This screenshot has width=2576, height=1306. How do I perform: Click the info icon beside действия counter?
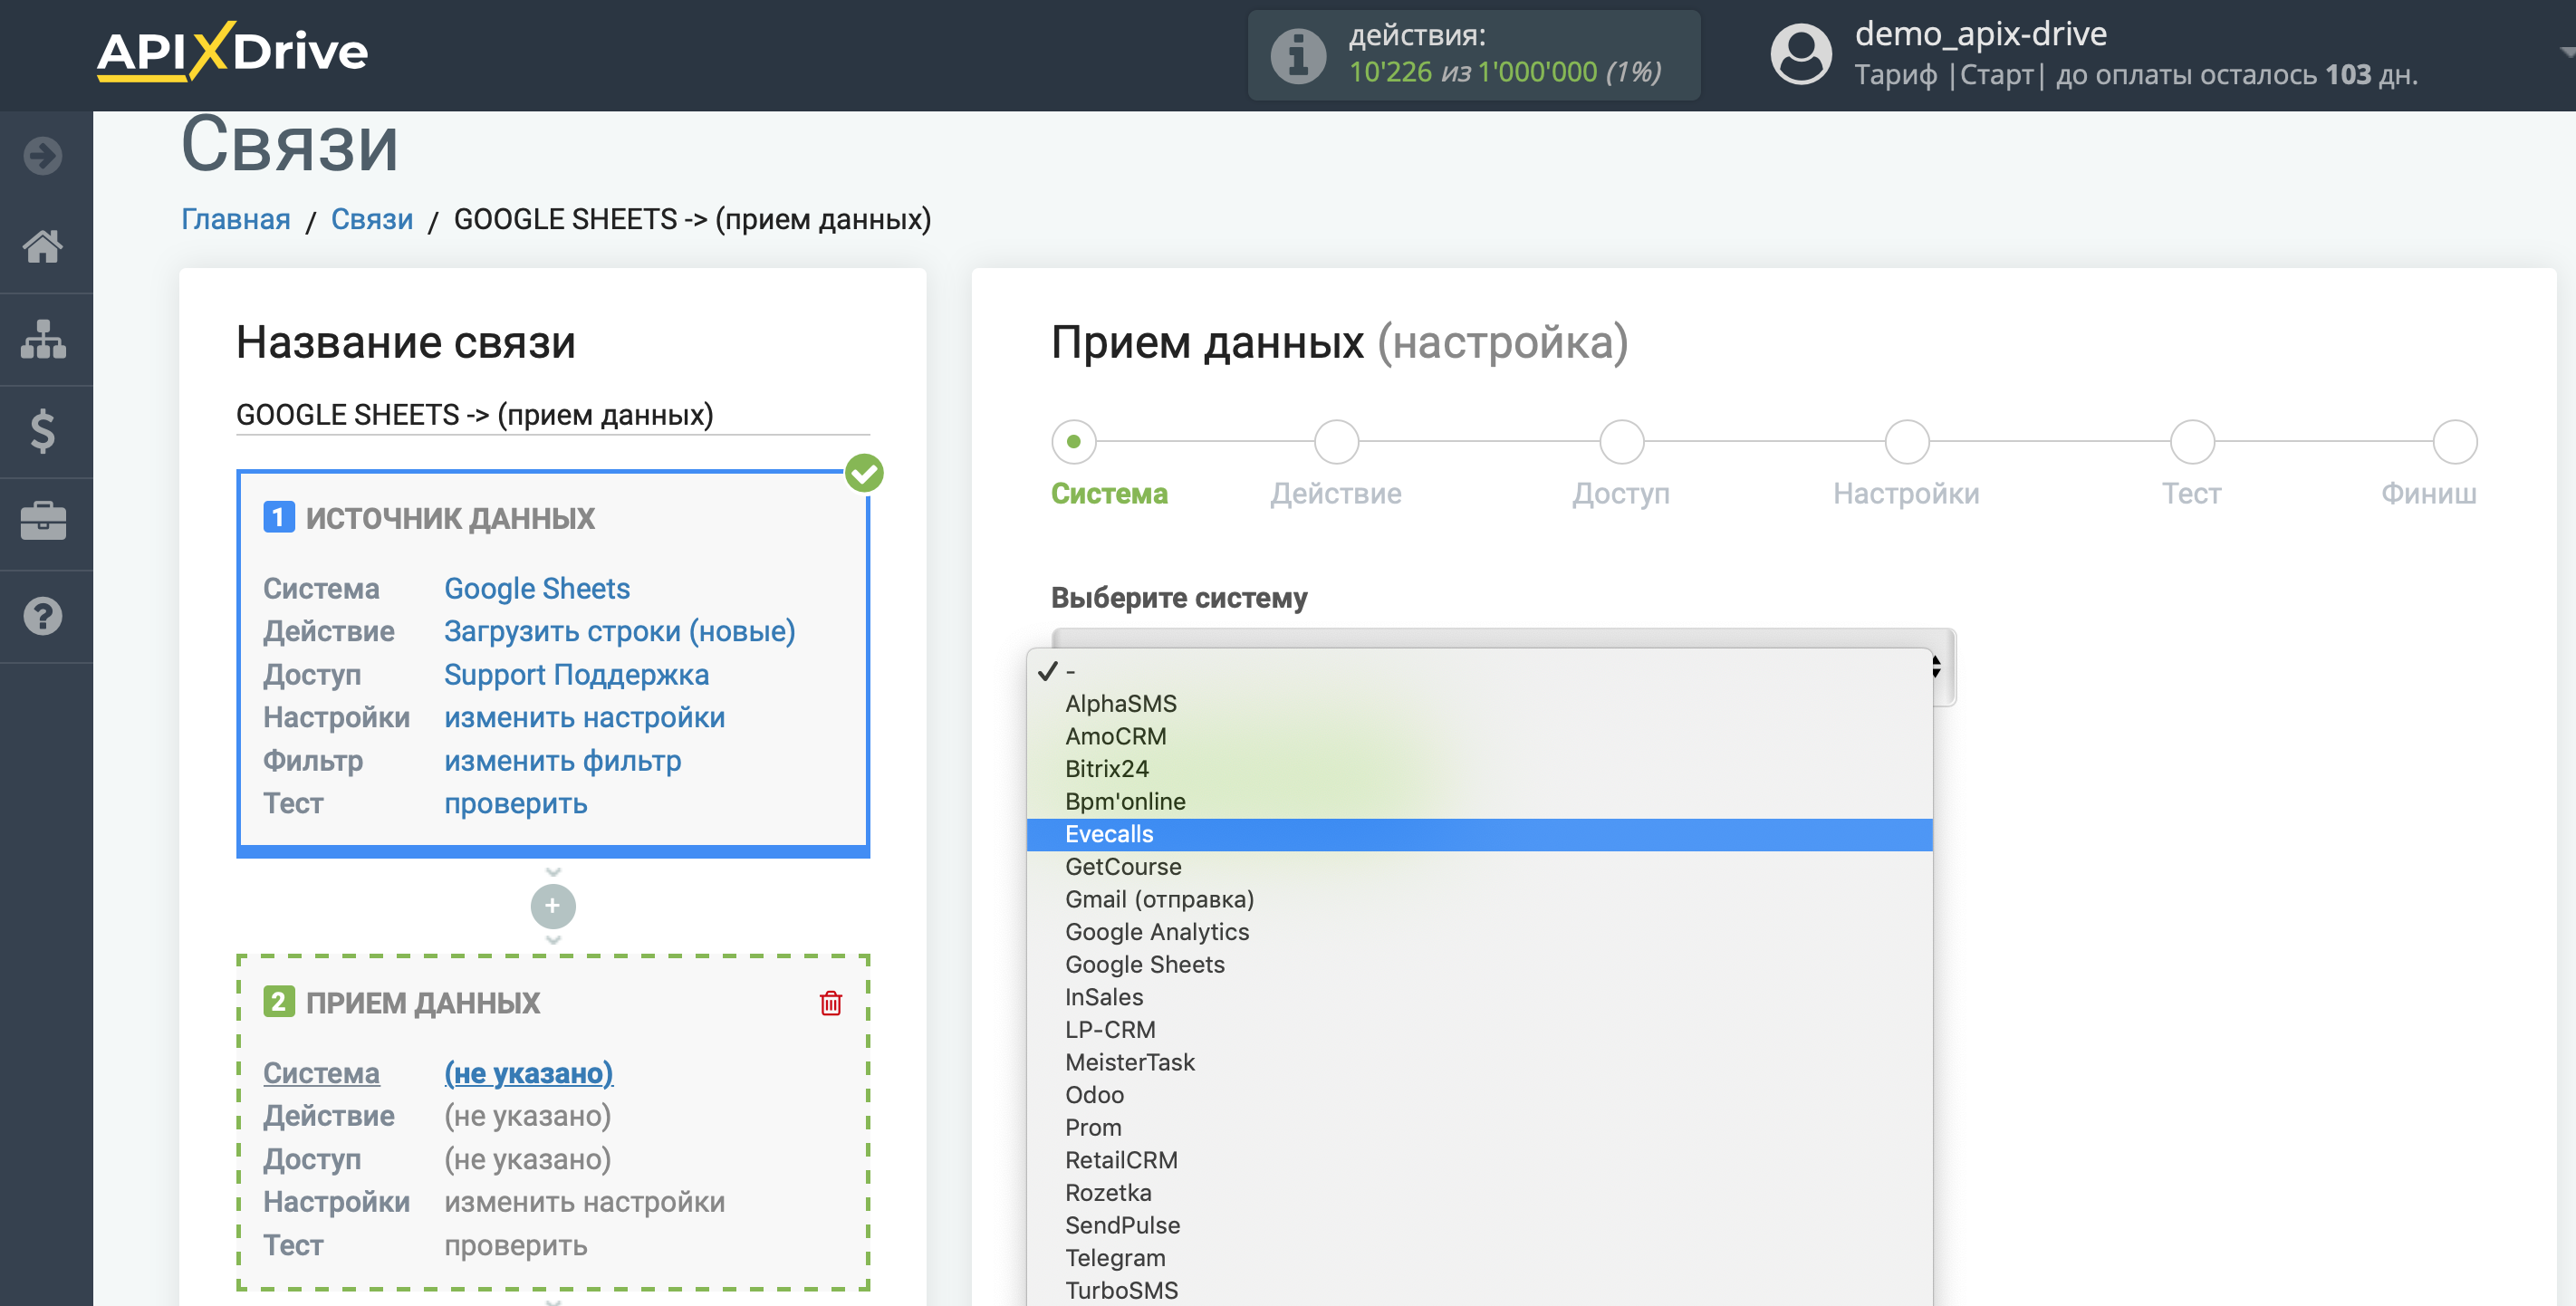(1298, 55)
